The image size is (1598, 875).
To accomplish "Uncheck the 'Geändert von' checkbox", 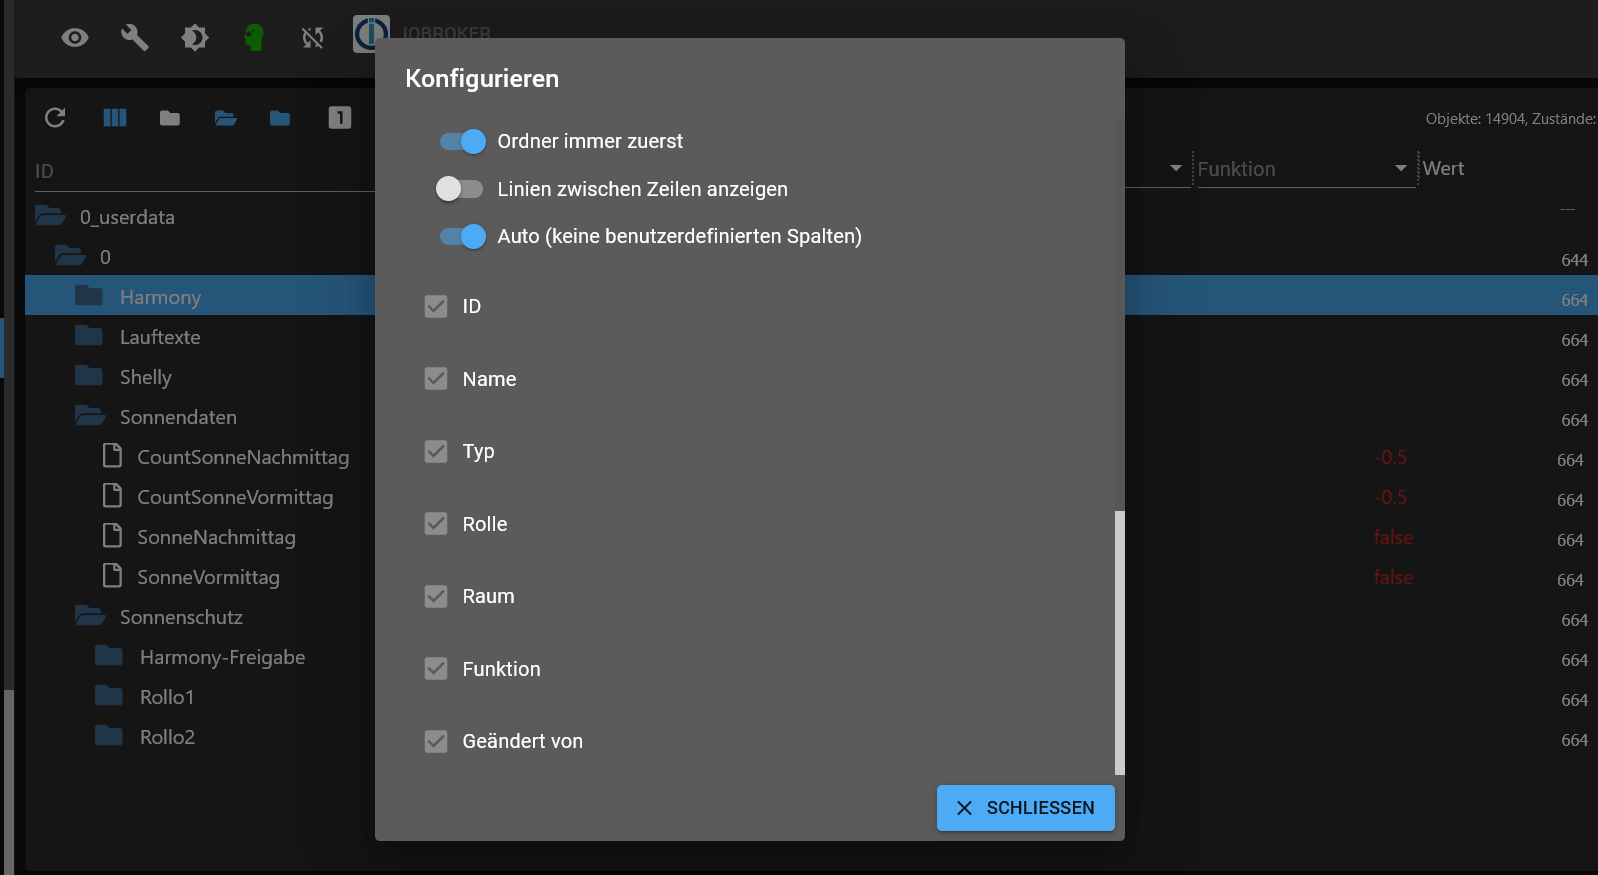I will pos(436,741).
